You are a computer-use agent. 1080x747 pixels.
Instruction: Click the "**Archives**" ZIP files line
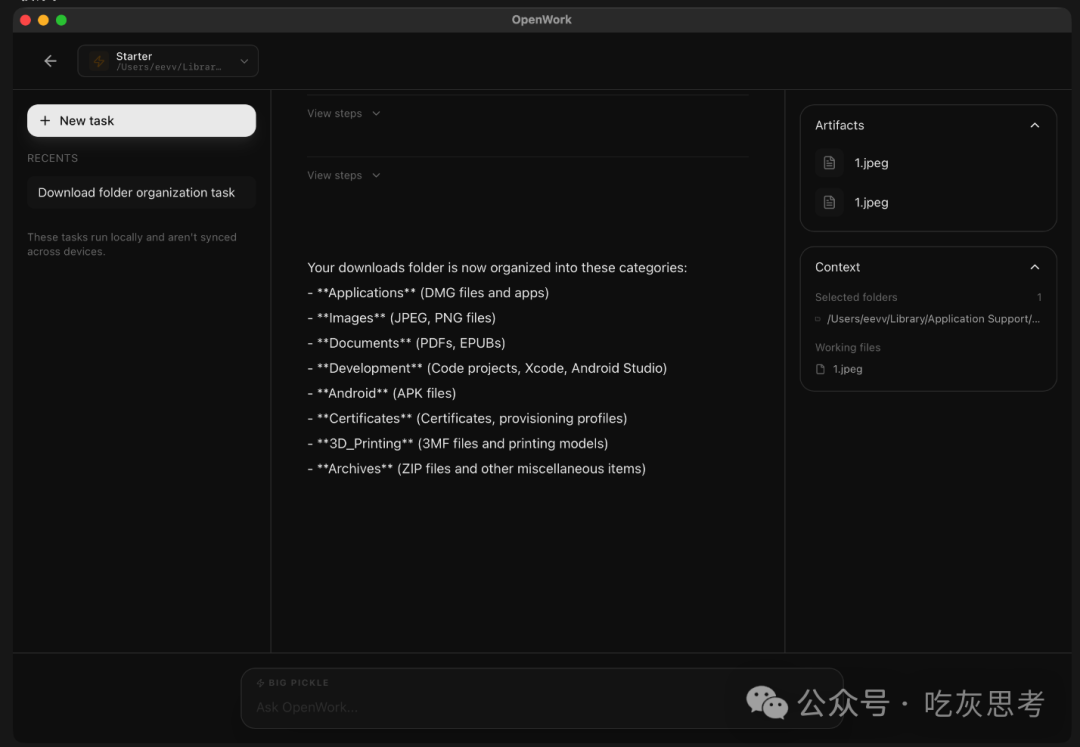(477, 469)
